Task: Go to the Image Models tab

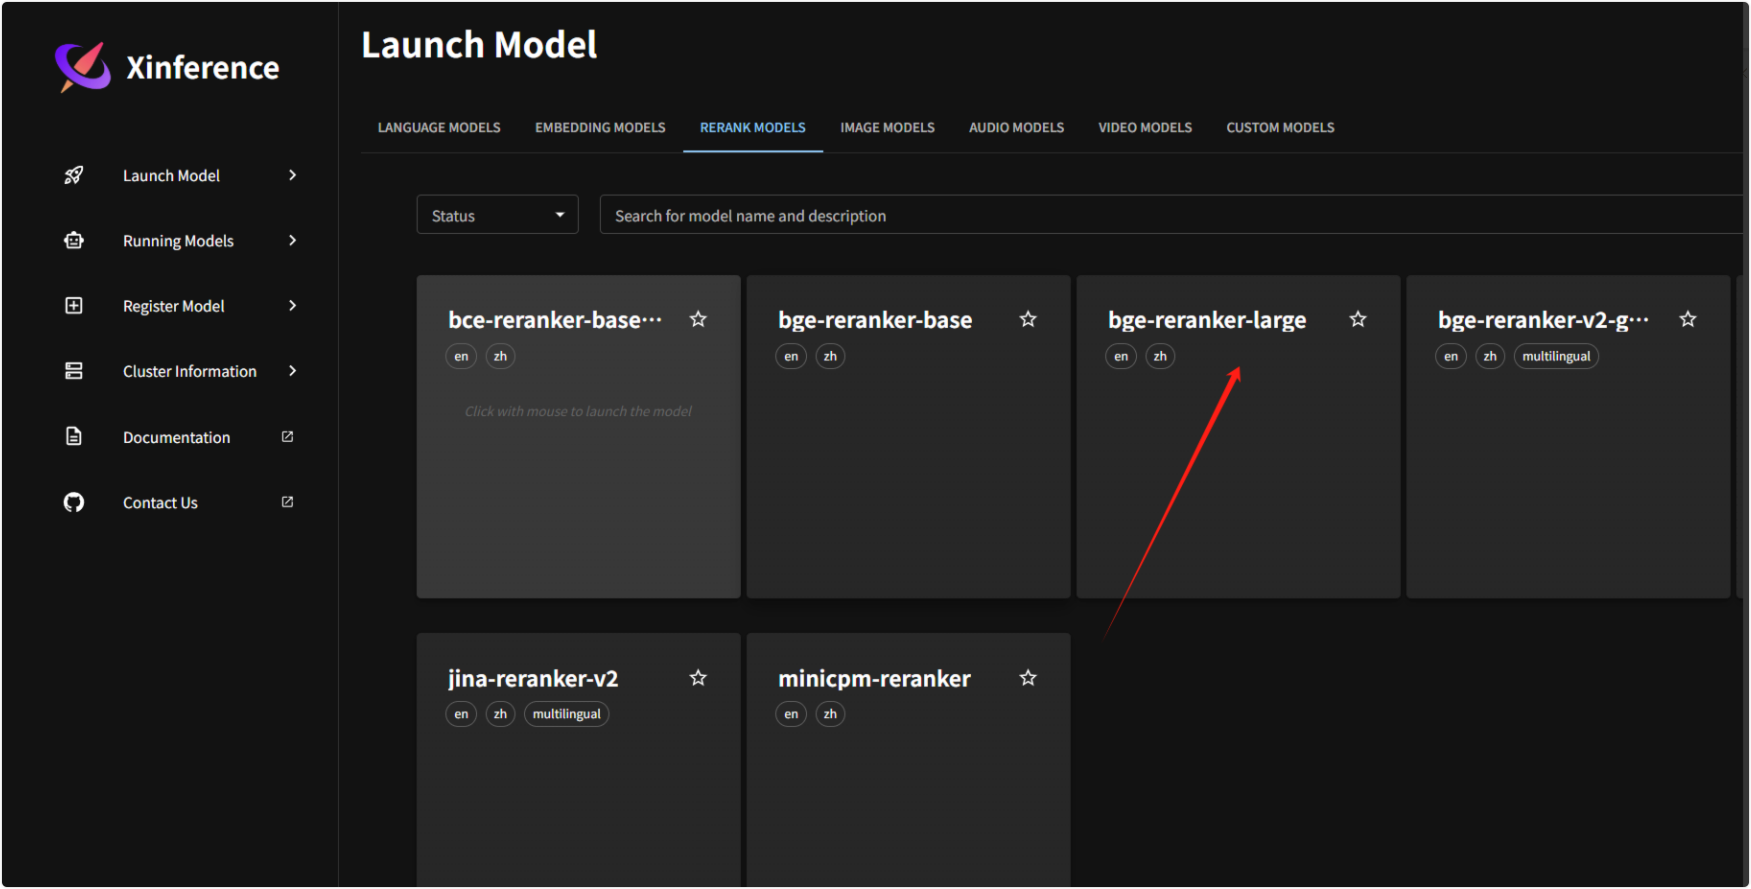Action: (887, 128)
